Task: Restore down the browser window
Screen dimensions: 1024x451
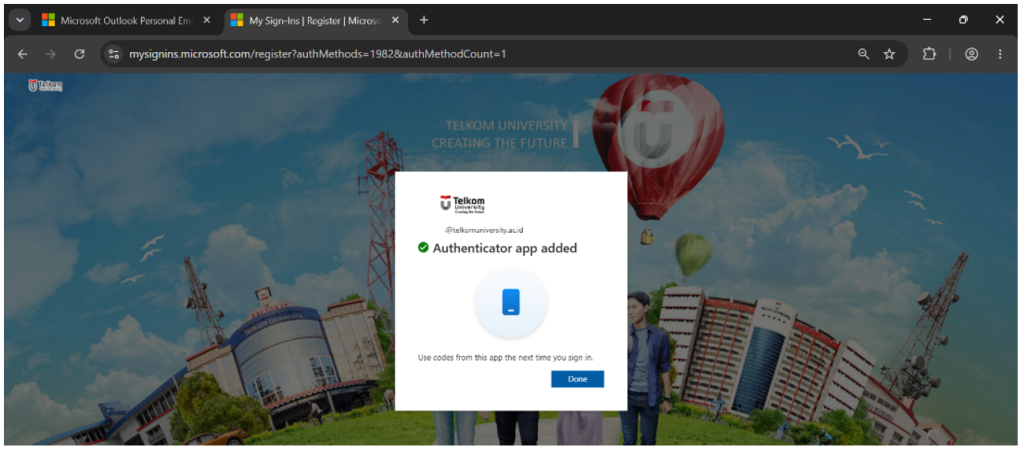Action: (x=963, y=20)
